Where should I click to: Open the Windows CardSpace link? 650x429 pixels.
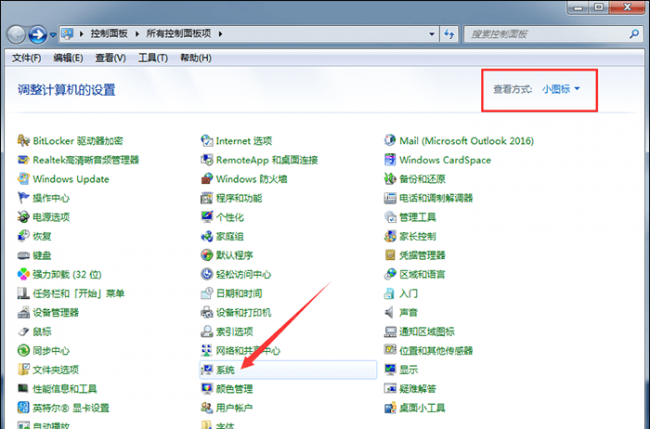445,160
